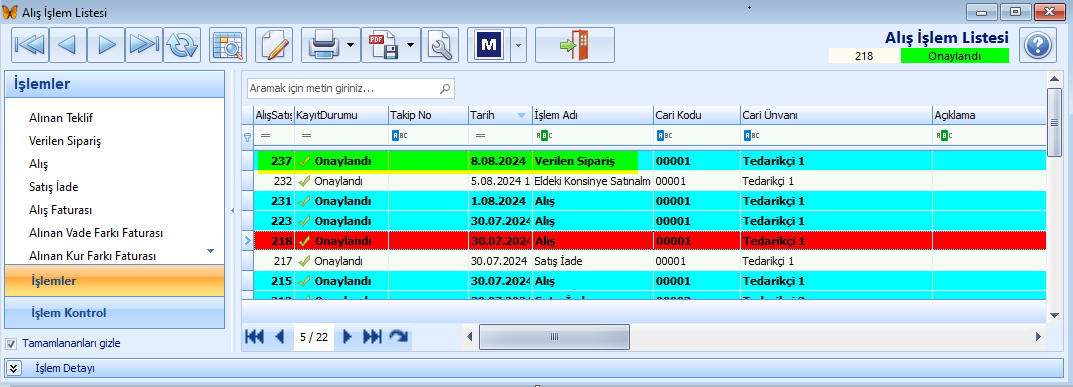The height and width of the screenshot is (387, 1073).
Task: Select Alınan Teklif in İşlemler list
Action: (60, 118)
